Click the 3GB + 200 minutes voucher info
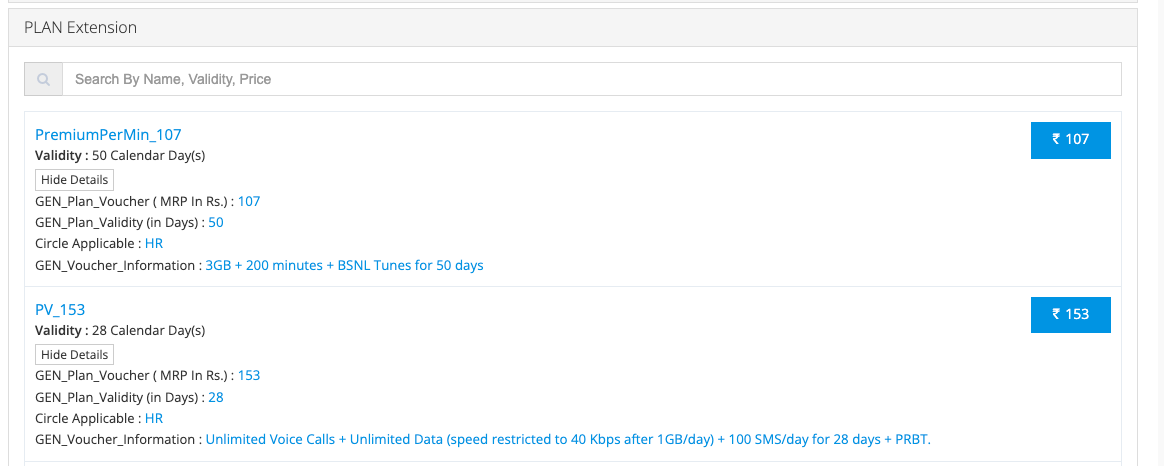Screen dimensions: 1164x466 344,266
